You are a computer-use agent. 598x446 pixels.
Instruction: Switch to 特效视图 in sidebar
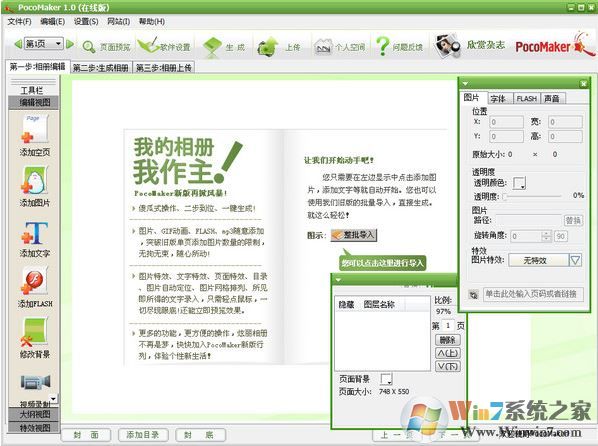[x=34, y=427]
